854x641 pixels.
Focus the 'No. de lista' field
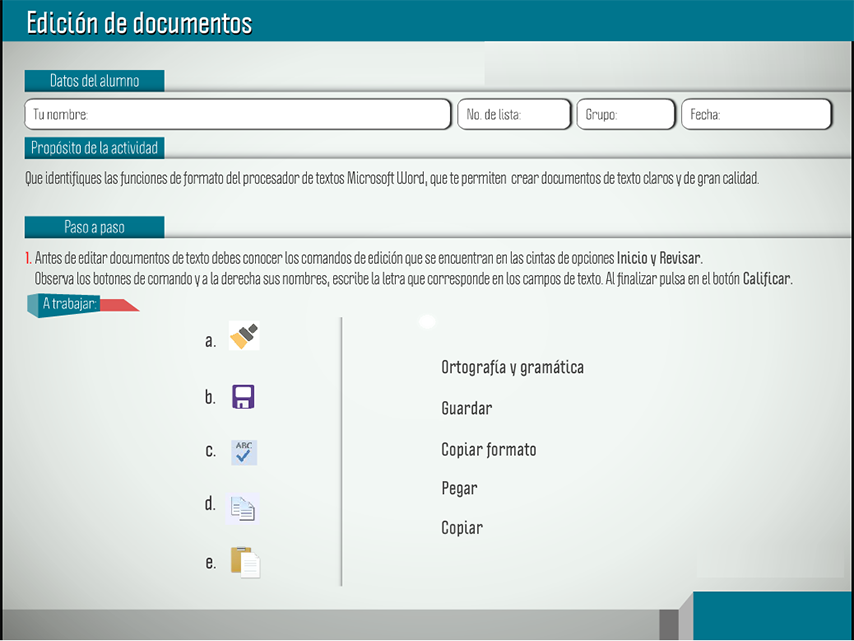click(514, 115)
